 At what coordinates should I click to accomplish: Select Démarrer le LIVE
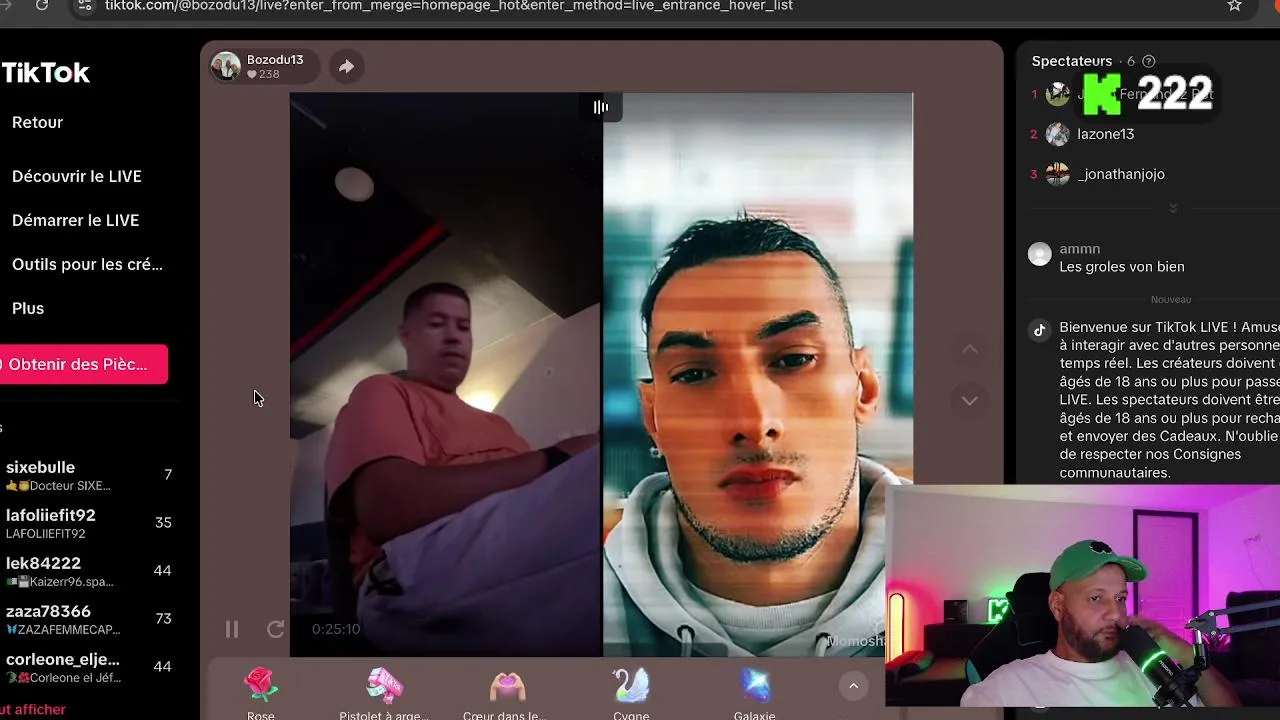[x=75, y=220]
